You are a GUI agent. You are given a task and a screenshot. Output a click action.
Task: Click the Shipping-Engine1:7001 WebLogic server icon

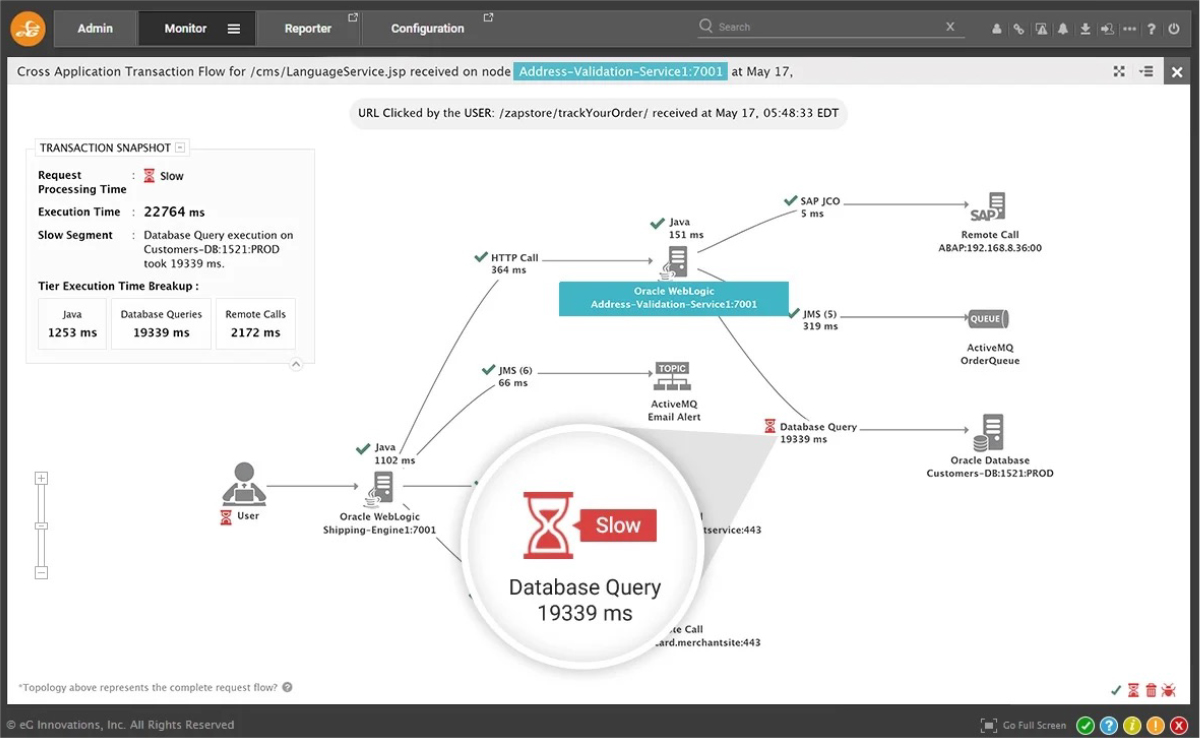(x=380, y=489)
